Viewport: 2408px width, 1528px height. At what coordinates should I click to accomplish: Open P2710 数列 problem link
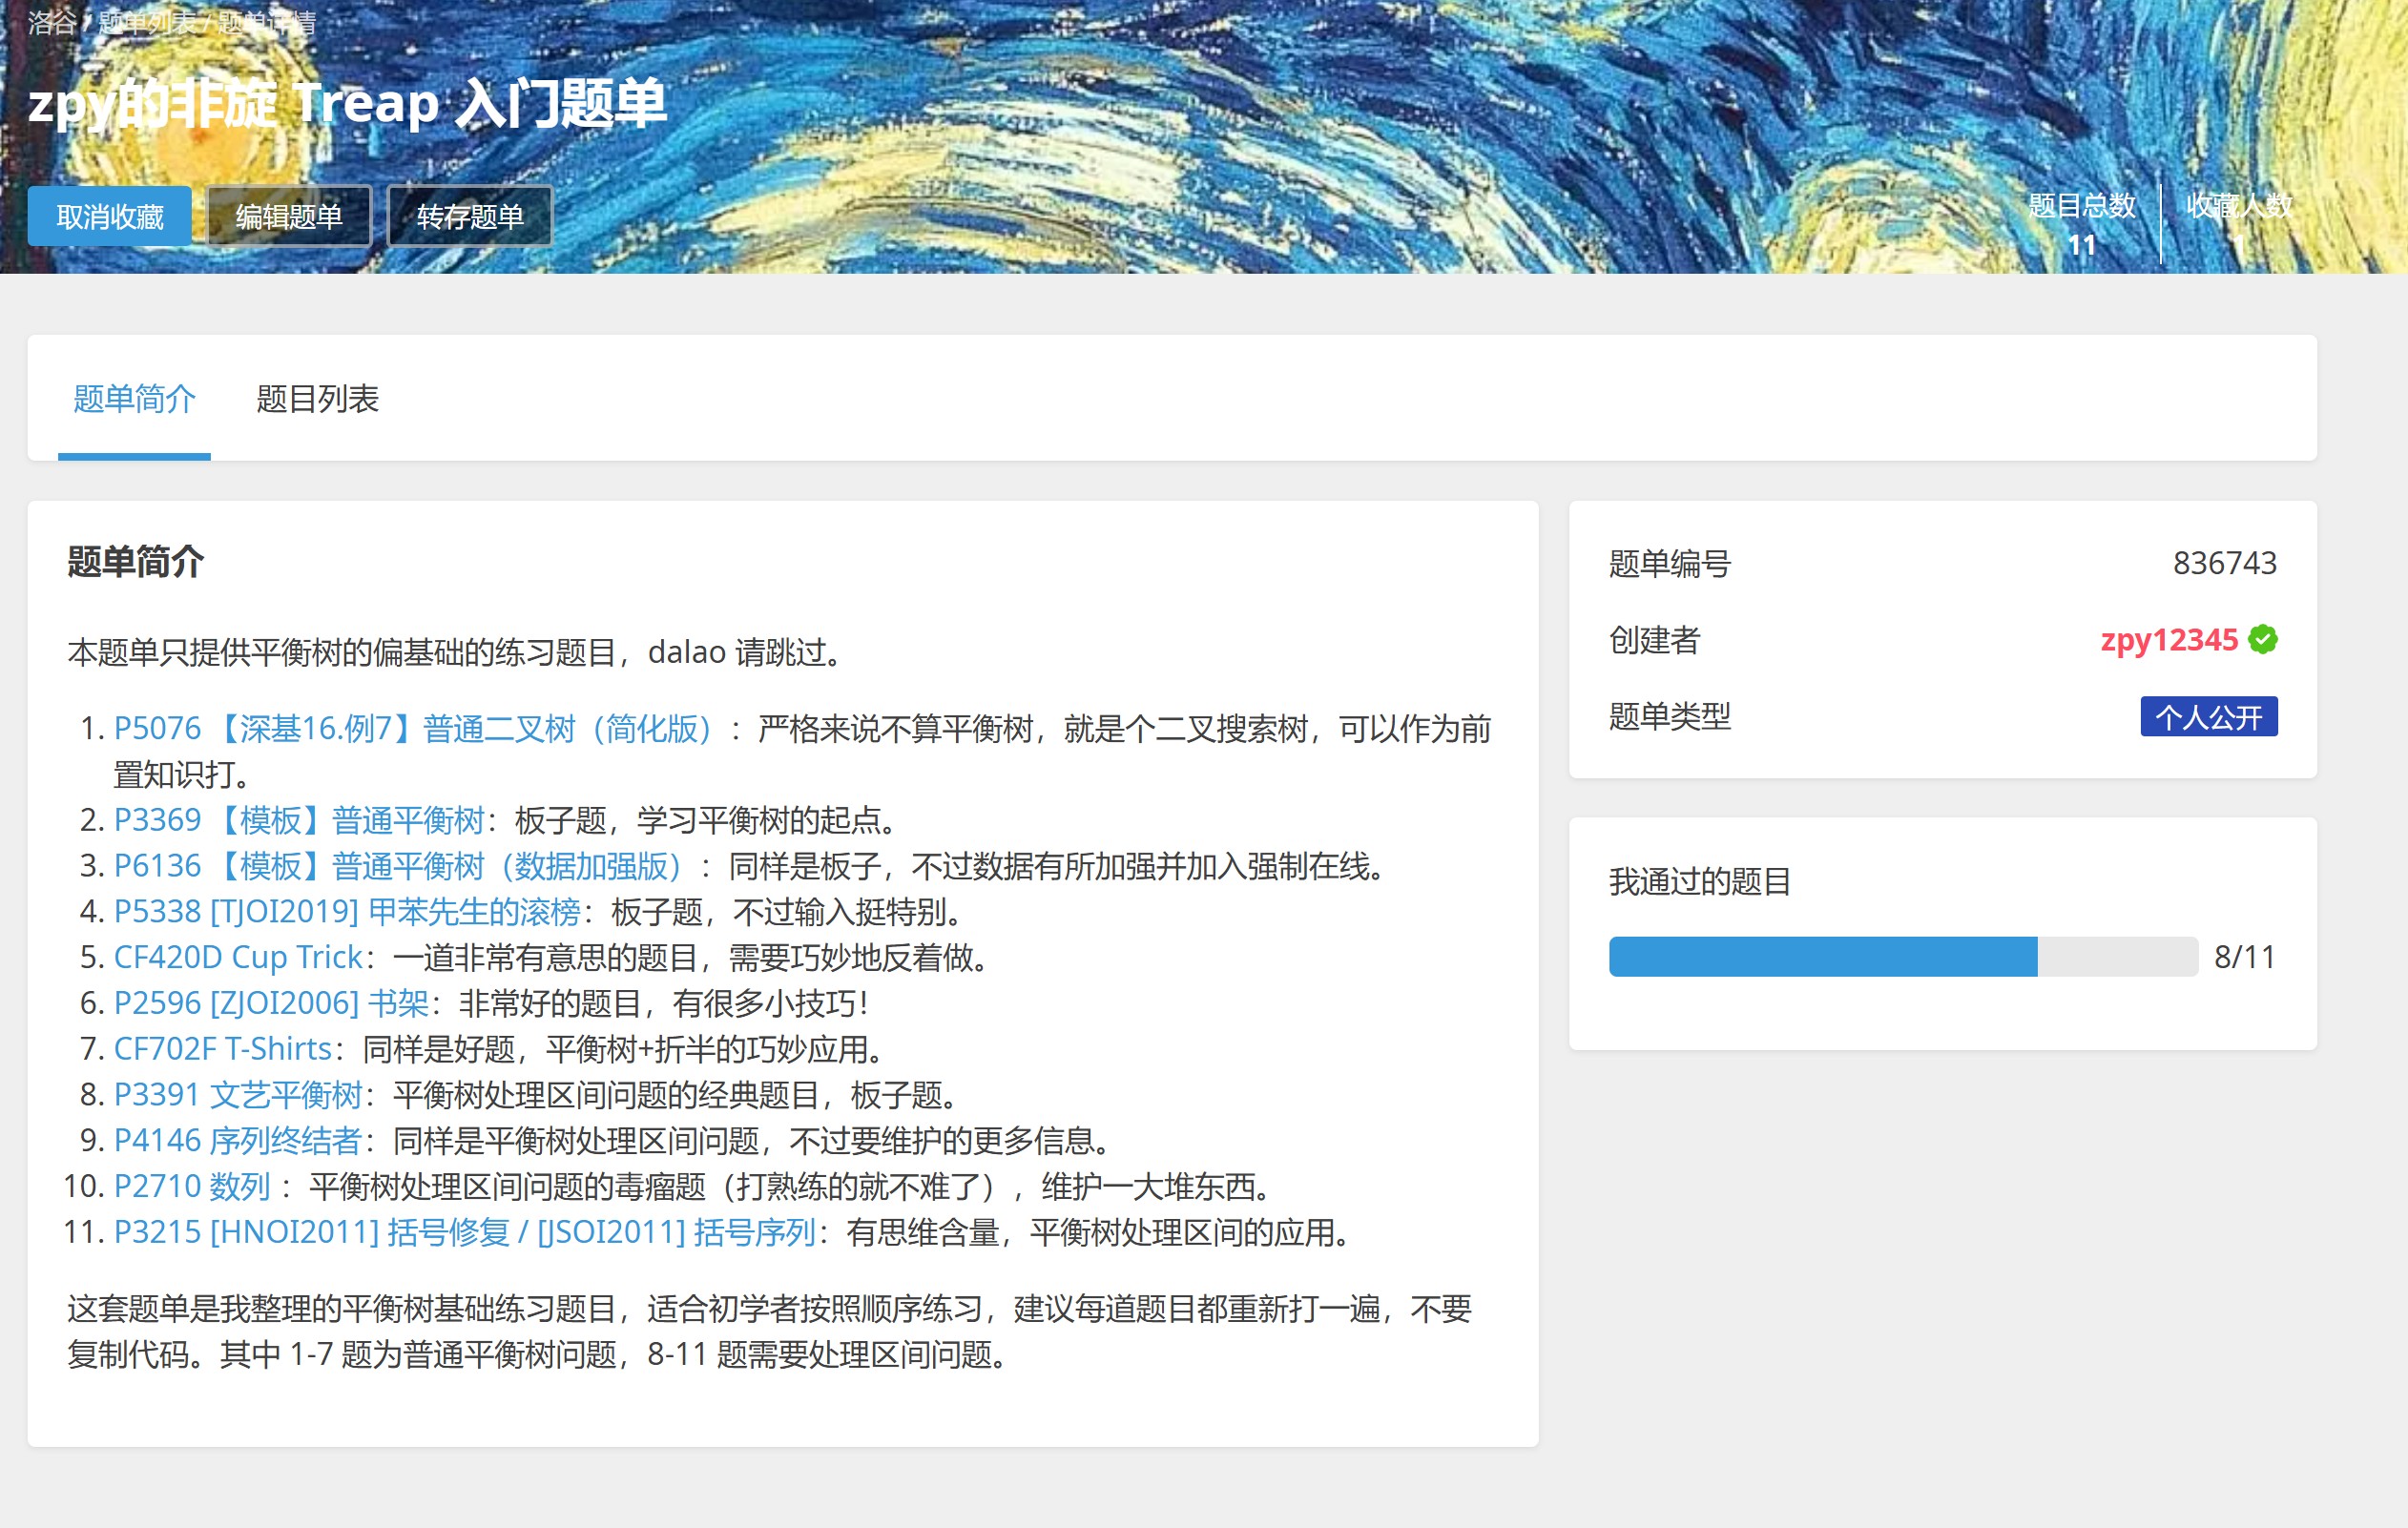tap(192, 1187)
